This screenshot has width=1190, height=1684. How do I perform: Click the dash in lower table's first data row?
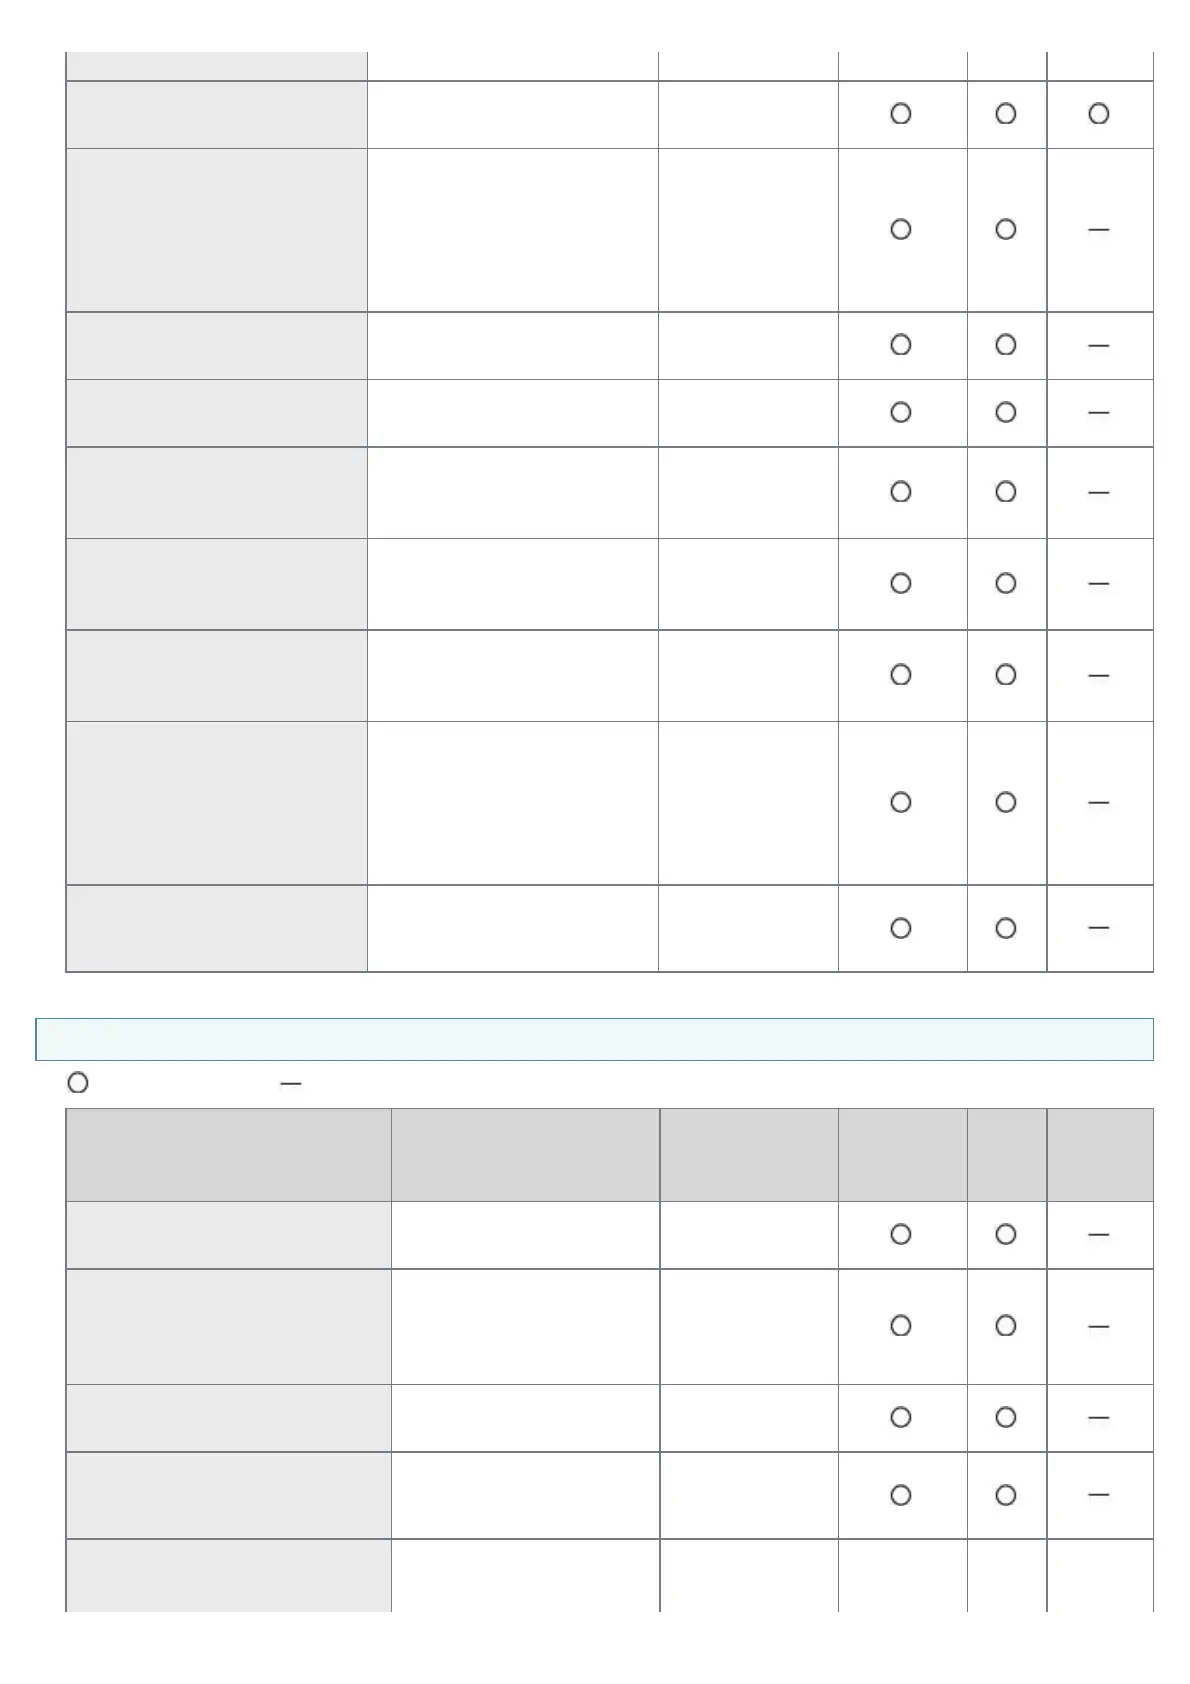pos(1098,1235)
